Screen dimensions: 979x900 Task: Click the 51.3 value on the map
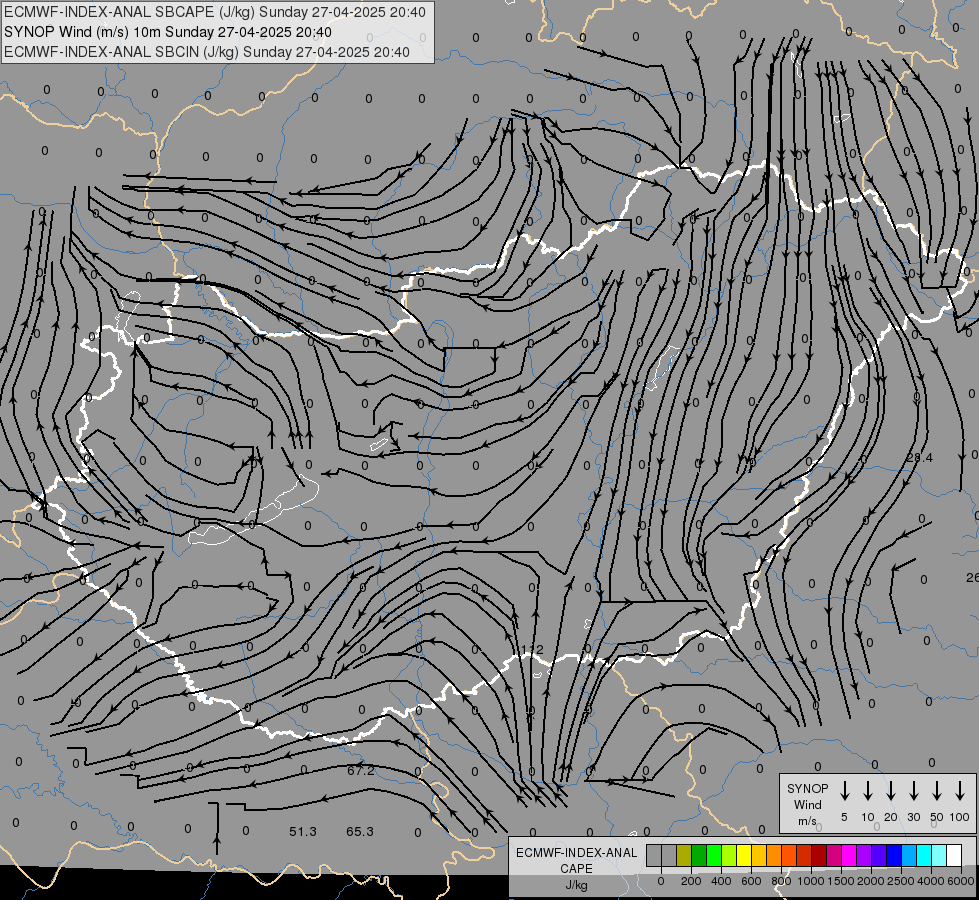pos(303,832)
